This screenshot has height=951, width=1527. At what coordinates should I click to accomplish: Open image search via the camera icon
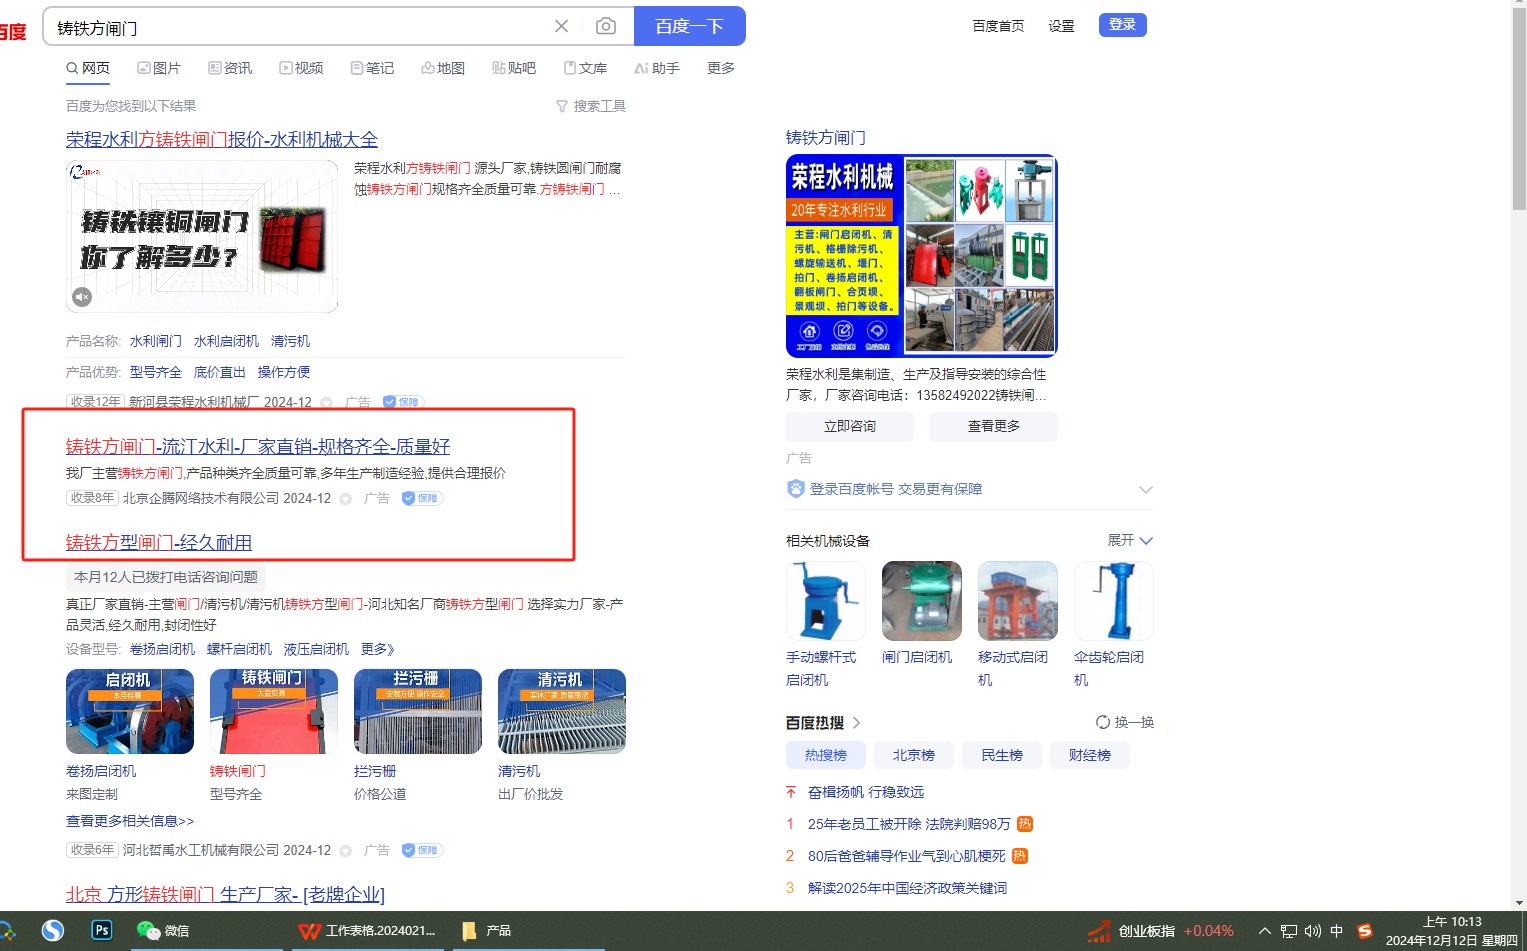[606, 26]
